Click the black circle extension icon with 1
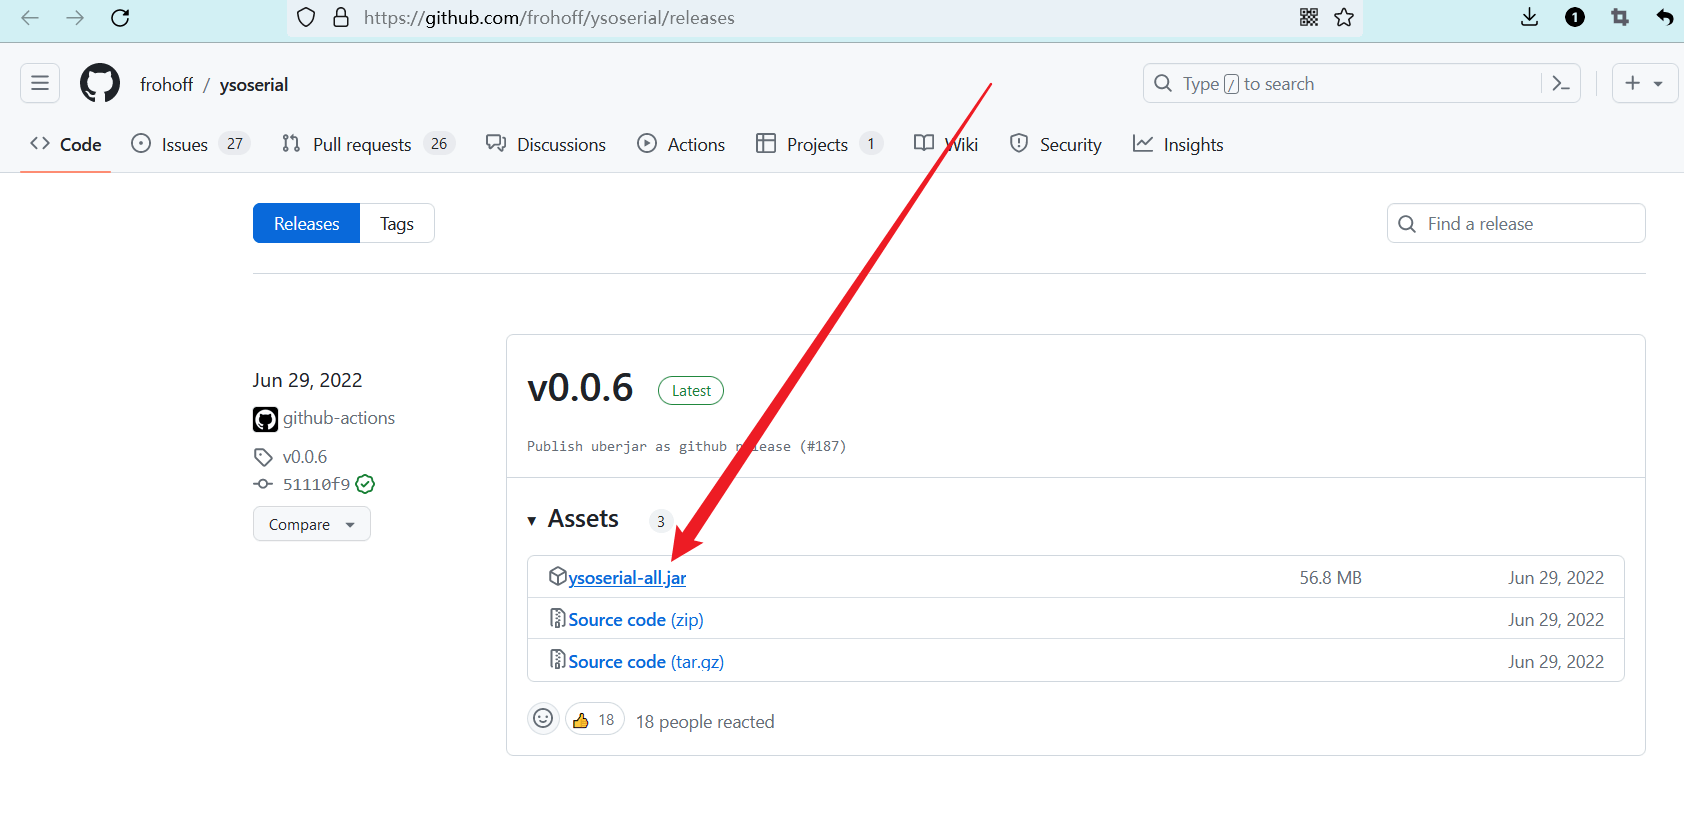The image size is (1684, 822). [x=1575, y=17]
